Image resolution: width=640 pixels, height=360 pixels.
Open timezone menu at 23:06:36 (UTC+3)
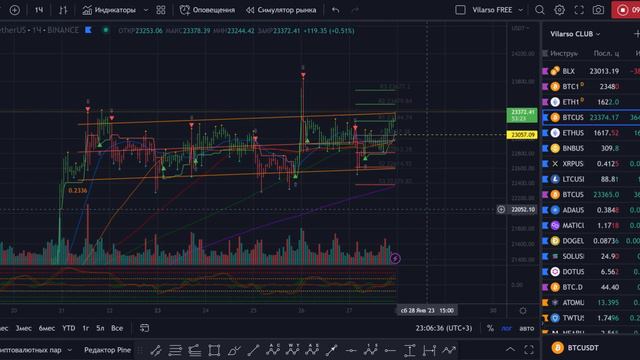click(444, 328)
